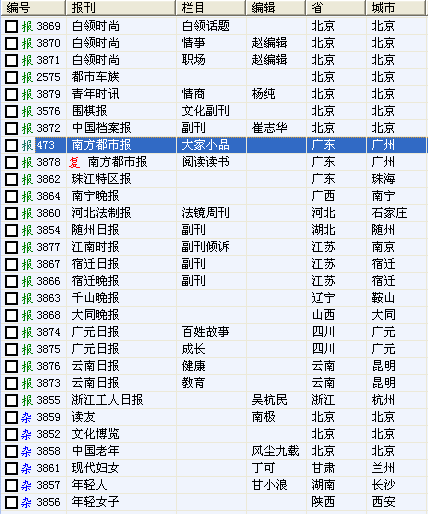Click the 省 column header
This screenshot has height=514, width=428.
click(335, 8)
